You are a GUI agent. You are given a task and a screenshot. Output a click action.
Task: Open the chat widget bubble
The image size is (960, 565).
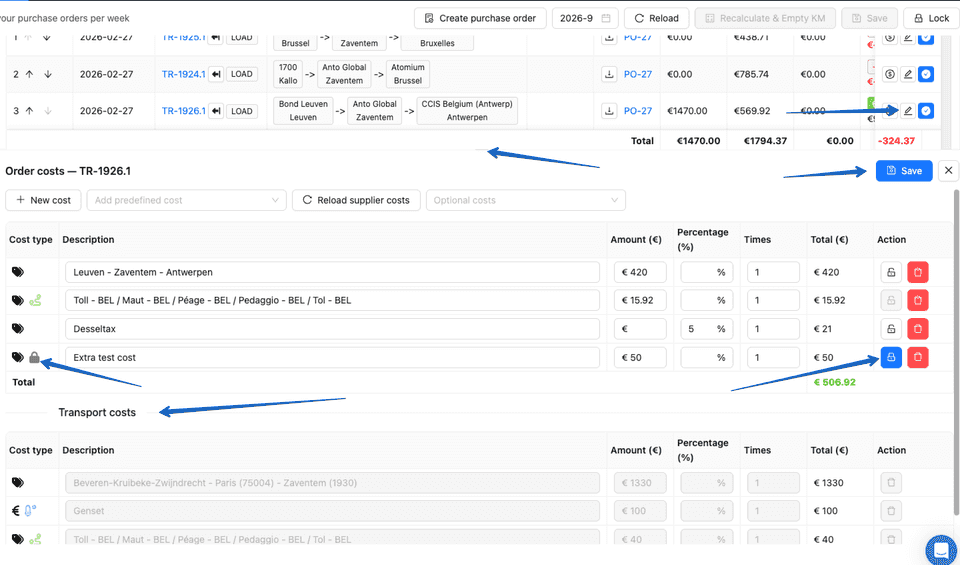point(943,550)
